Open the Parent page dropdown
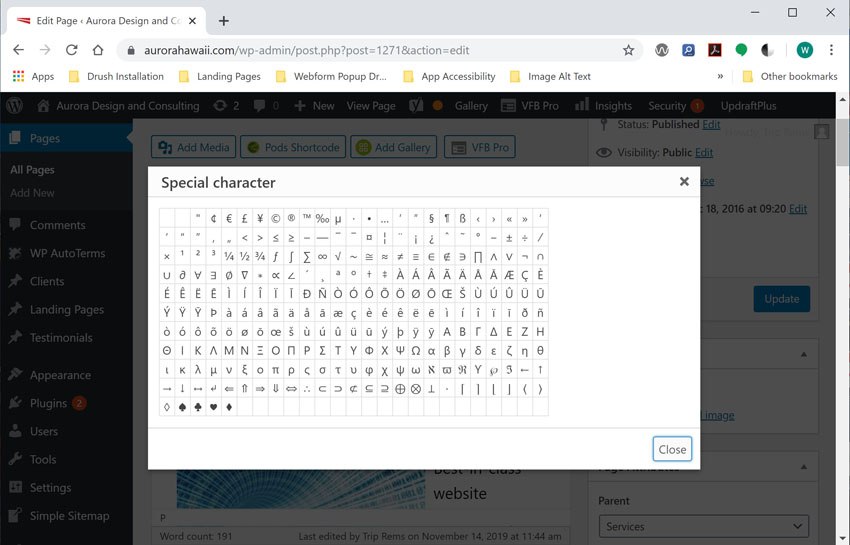This screenshot has height=545, width=850. (704, 526)
